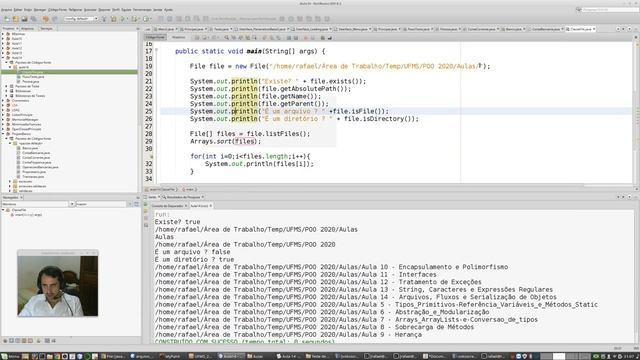Click the Navigator filter input field
Screen dimensions: 640x360
[101, 204]
